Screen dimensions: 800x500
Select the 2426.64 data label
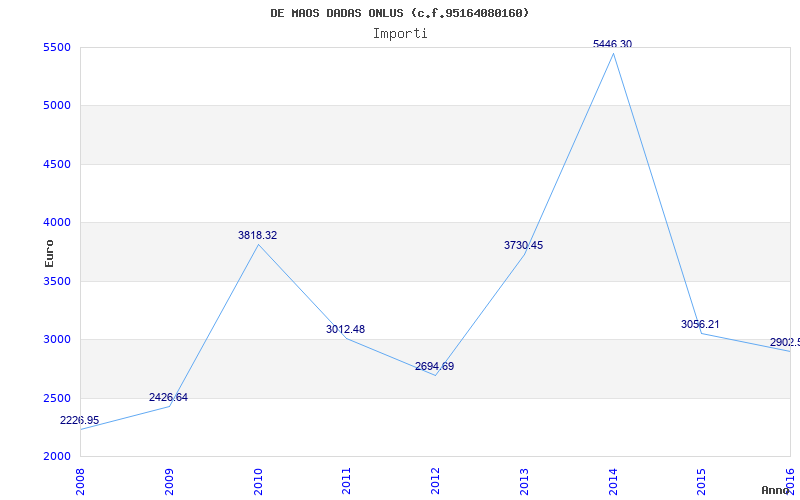click(168, 397)
